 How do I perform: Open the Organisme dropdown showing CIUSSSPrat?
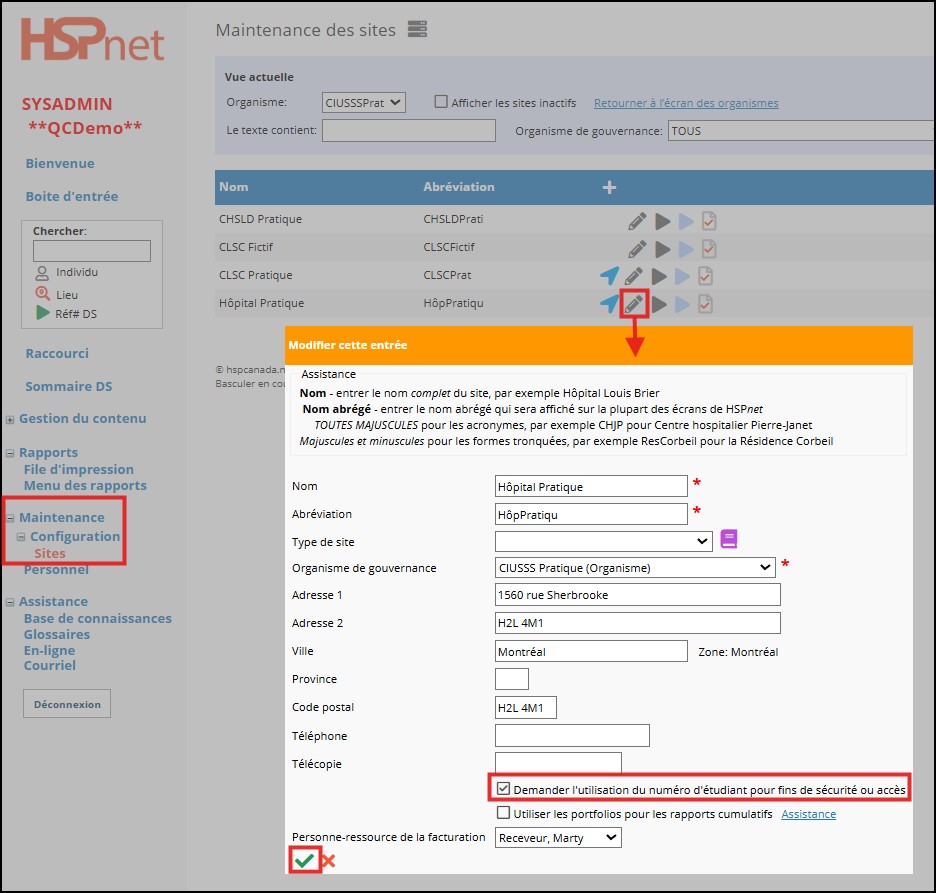[364, 102]
